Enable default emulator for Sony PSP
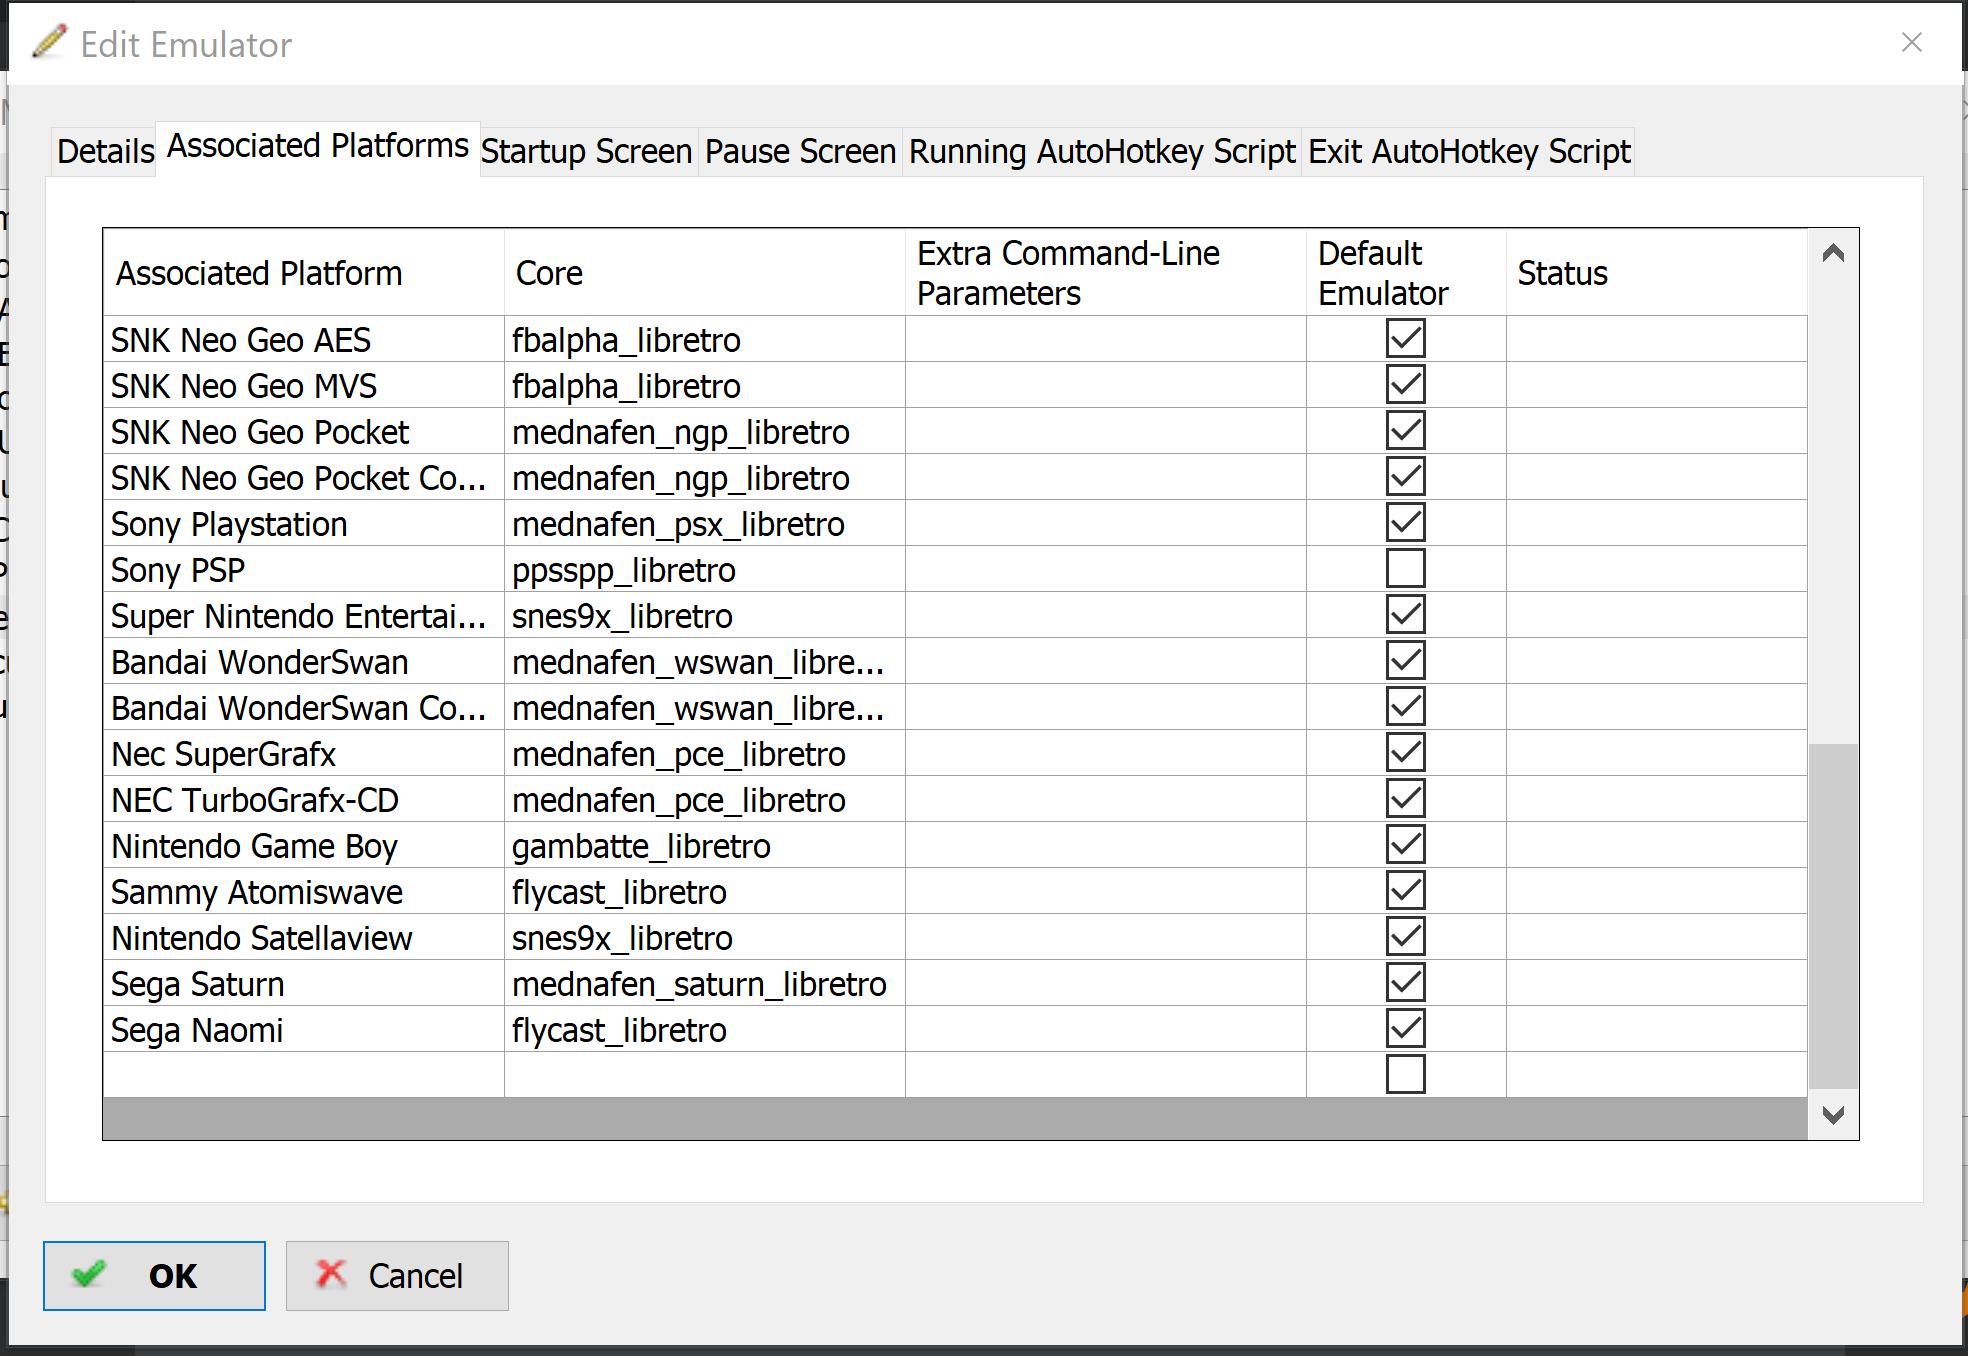The width and height of the screenshot is (1968, 1356). tap(1405, 569)
